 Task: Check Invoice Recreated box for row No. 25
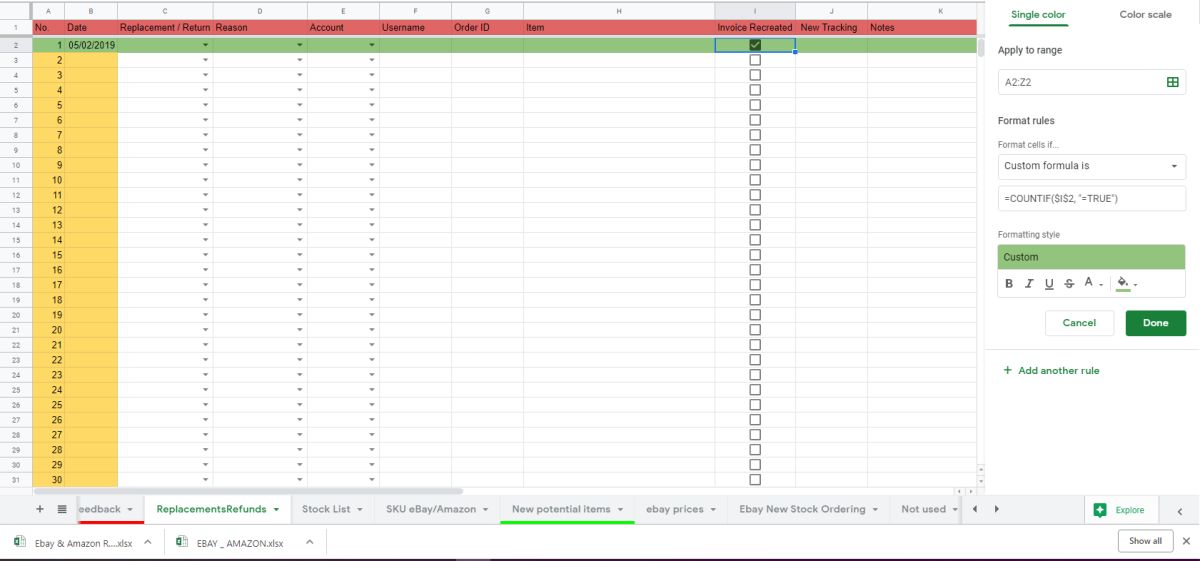(x=755, y=405)
